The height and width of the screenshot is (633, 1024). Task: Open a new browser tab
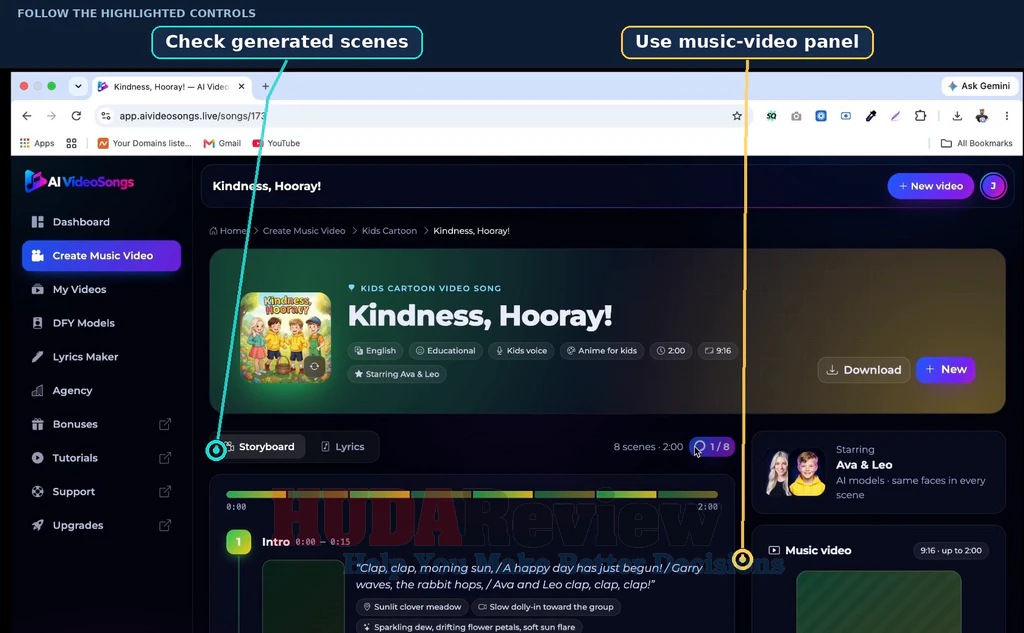point(265,86)
